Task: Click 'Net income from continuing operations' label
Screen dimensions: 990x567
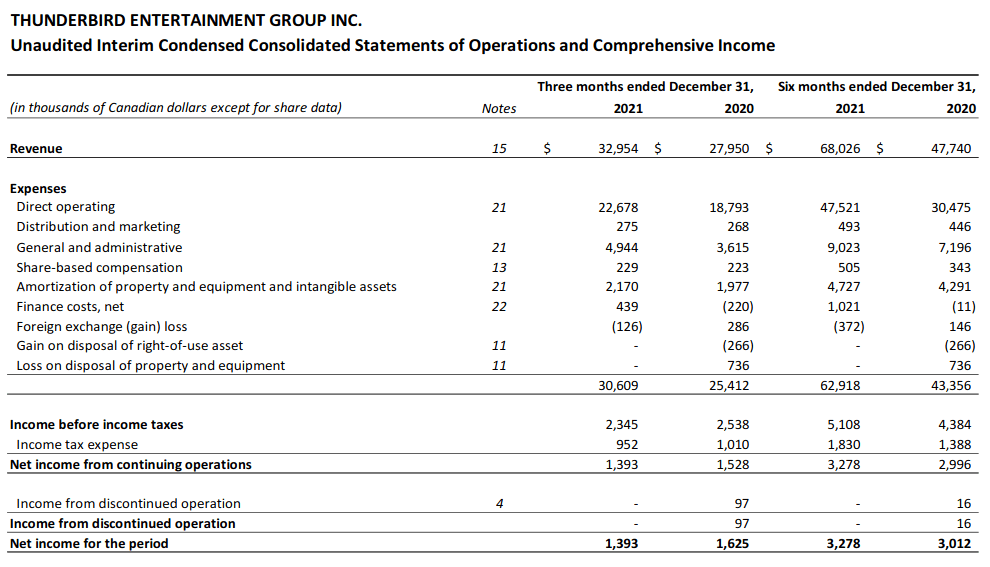Action: click(x=131, y=465)
